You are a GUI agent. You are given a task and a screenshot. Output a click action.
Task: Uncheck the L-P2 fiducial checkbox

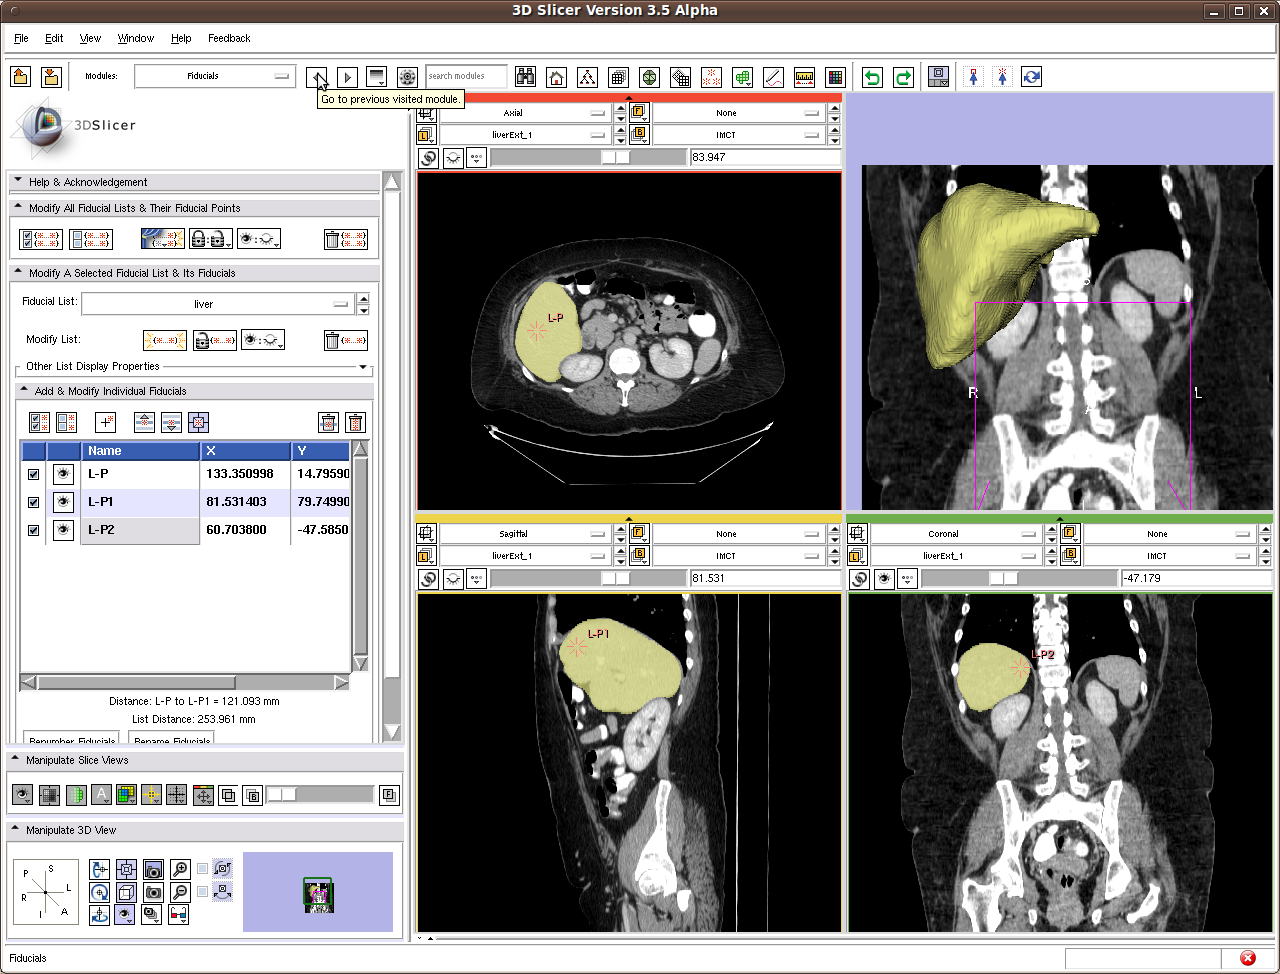point(34,530)
